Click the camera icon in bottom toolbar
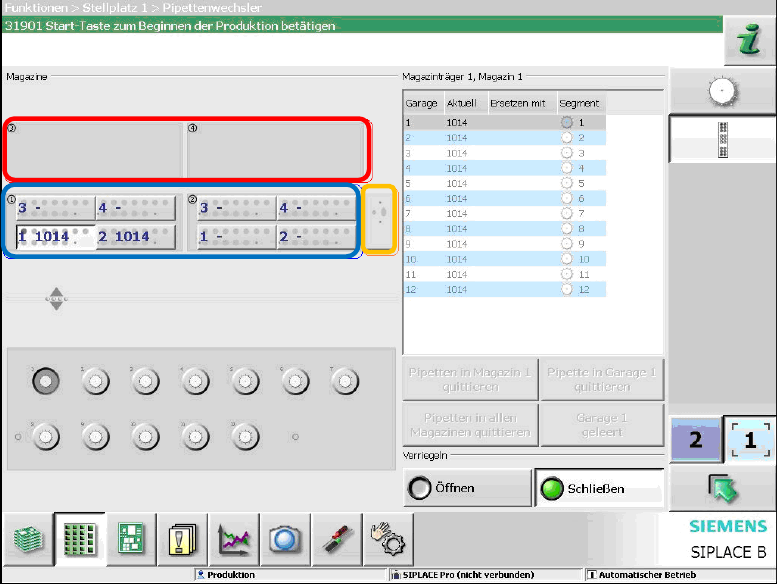The width and height of the screenshot is (777, 584). (286, 539)
